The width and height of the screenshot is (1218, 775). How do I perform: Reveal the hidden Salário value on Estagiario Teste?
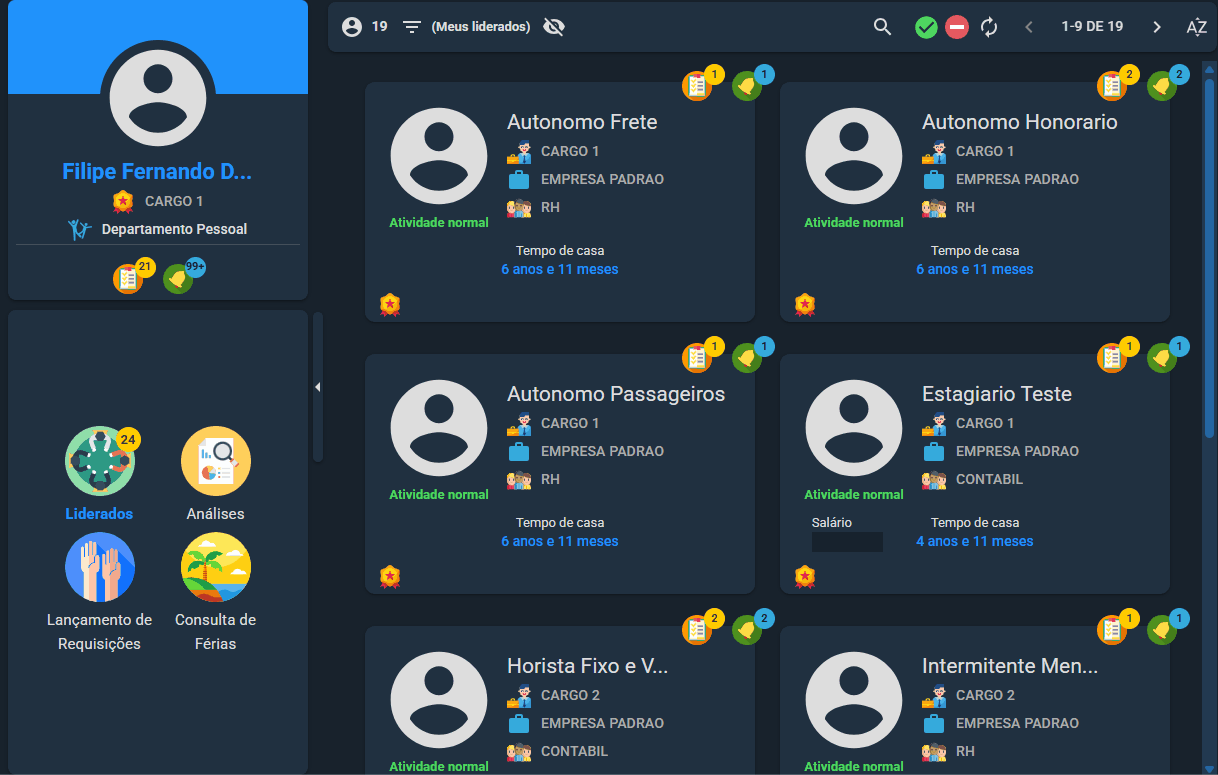pos(847,542)
